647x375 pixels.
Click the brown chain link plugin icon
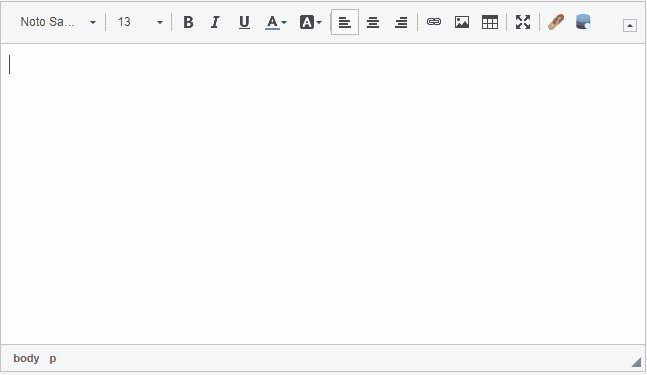coord(555,22)
